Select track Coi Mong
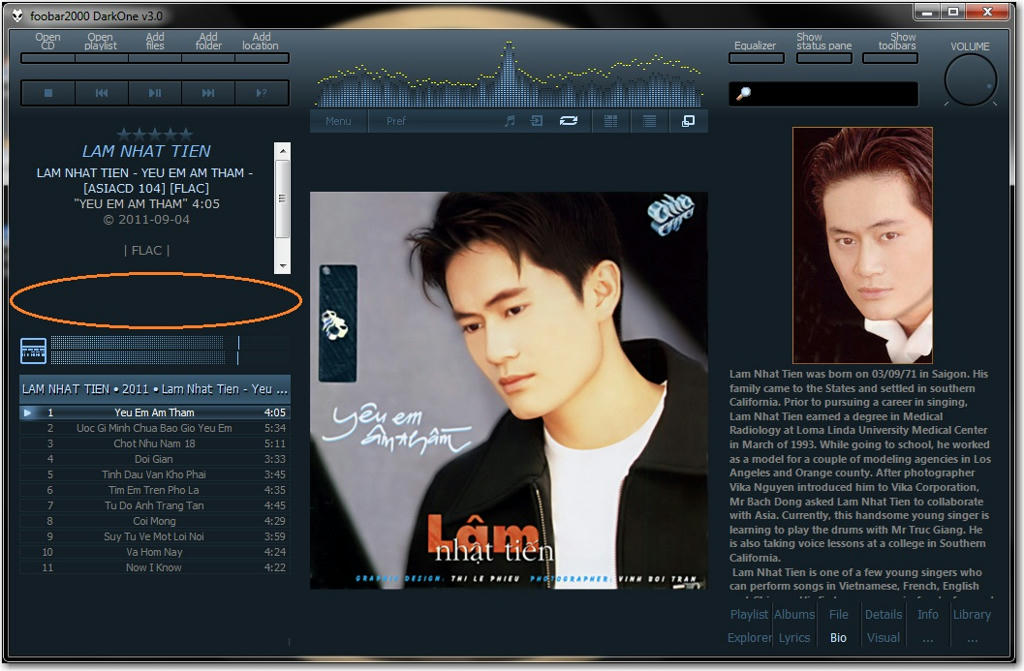 point(155,521)
